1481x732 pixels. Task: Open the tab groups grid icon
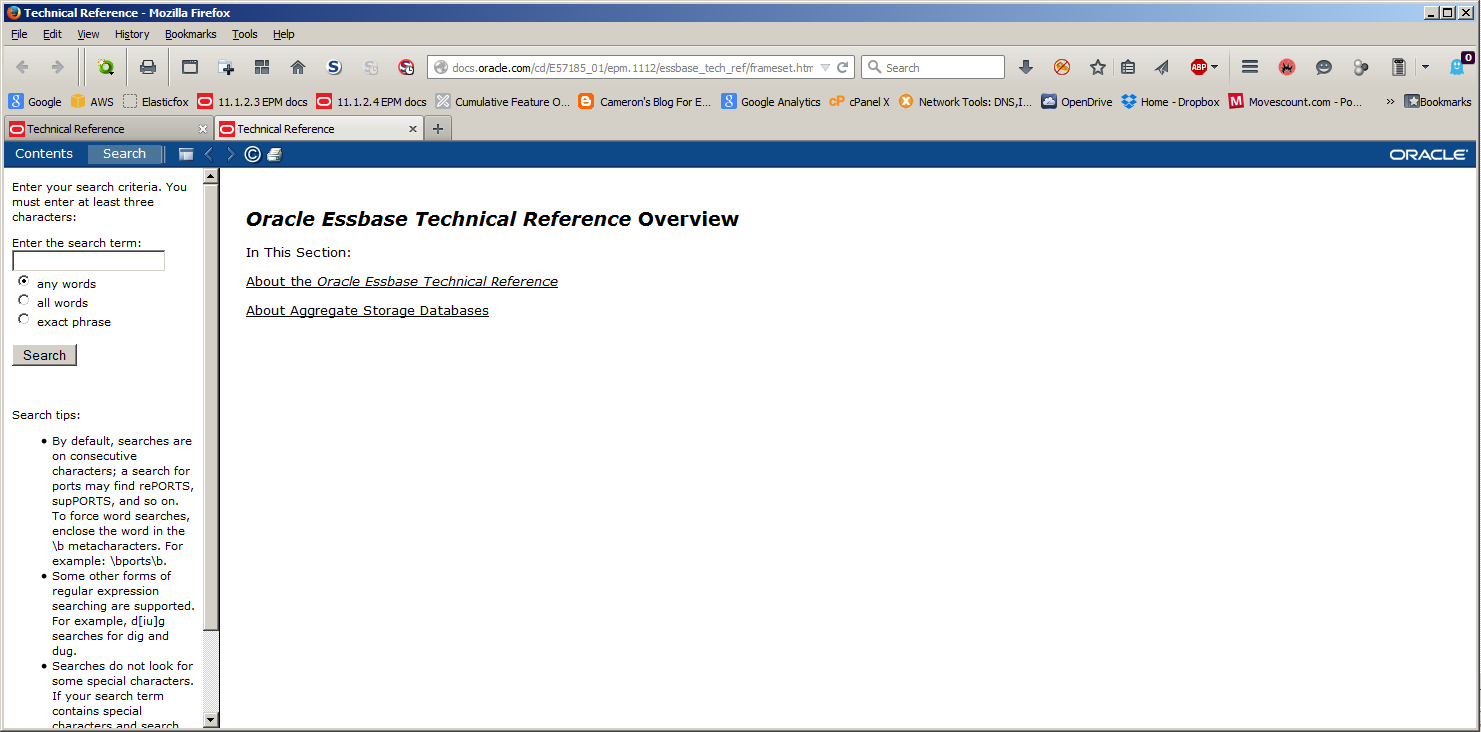[x=262, y=67]
